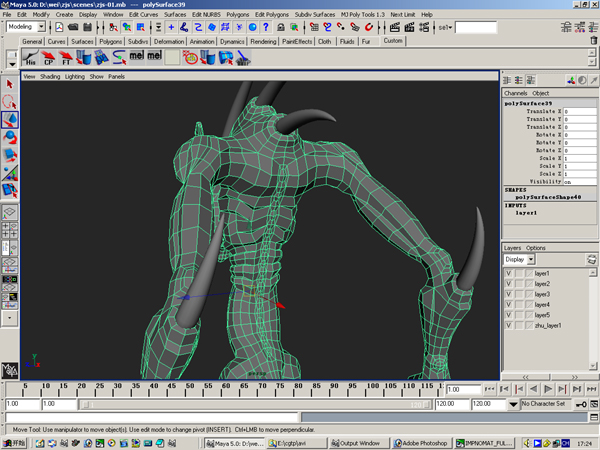Click the lock selection toolbar icon
Viewport: 600px width, 450px height.
click(x=281, y=27)
